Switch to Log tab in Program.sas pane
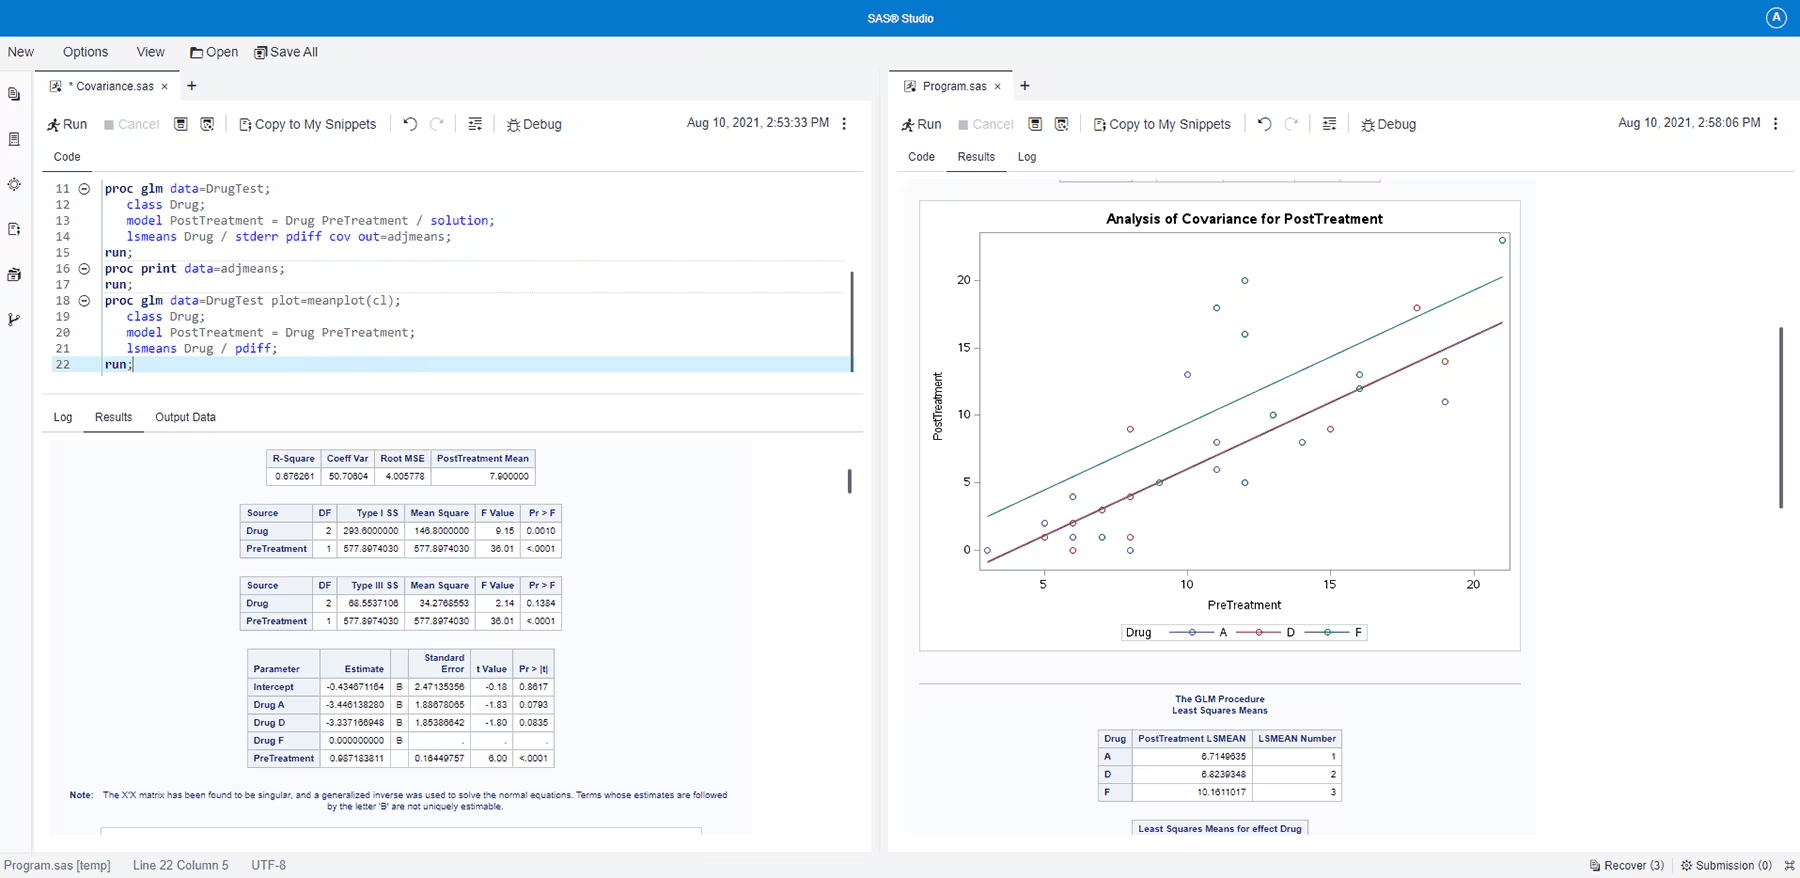Screen dimensions: 1800x878 pos(1027,157)
